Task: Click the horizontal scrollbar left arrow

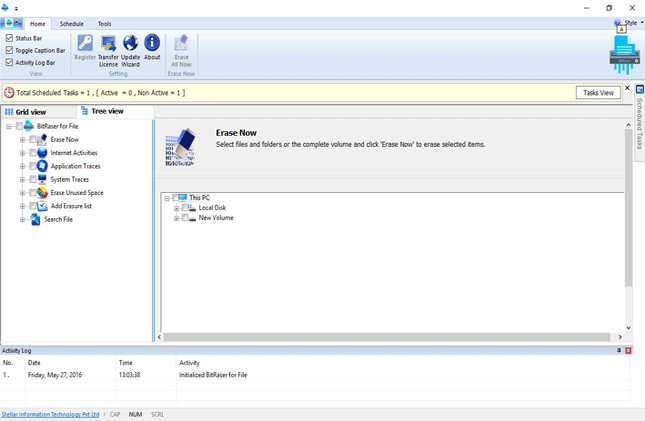Action: 160,337
